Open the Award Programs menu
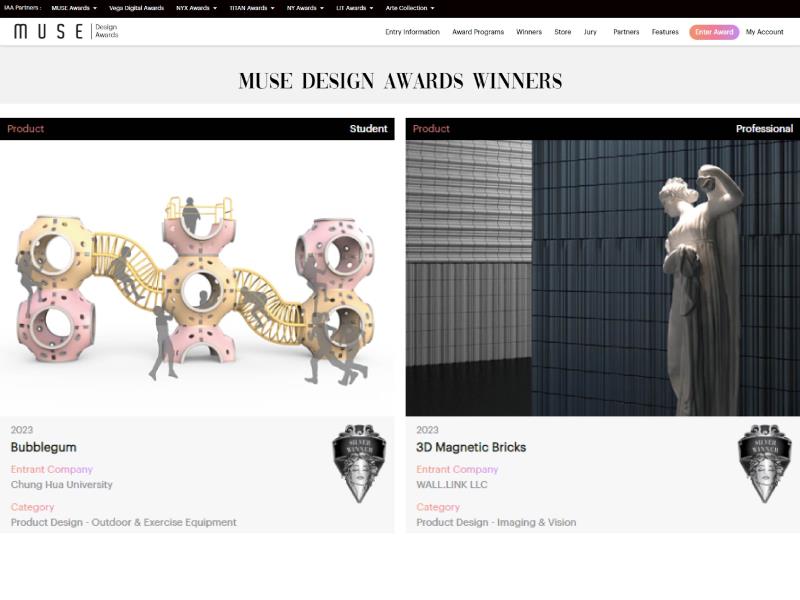Viewport: 800px width, 600px height. [x=478, y=32]
